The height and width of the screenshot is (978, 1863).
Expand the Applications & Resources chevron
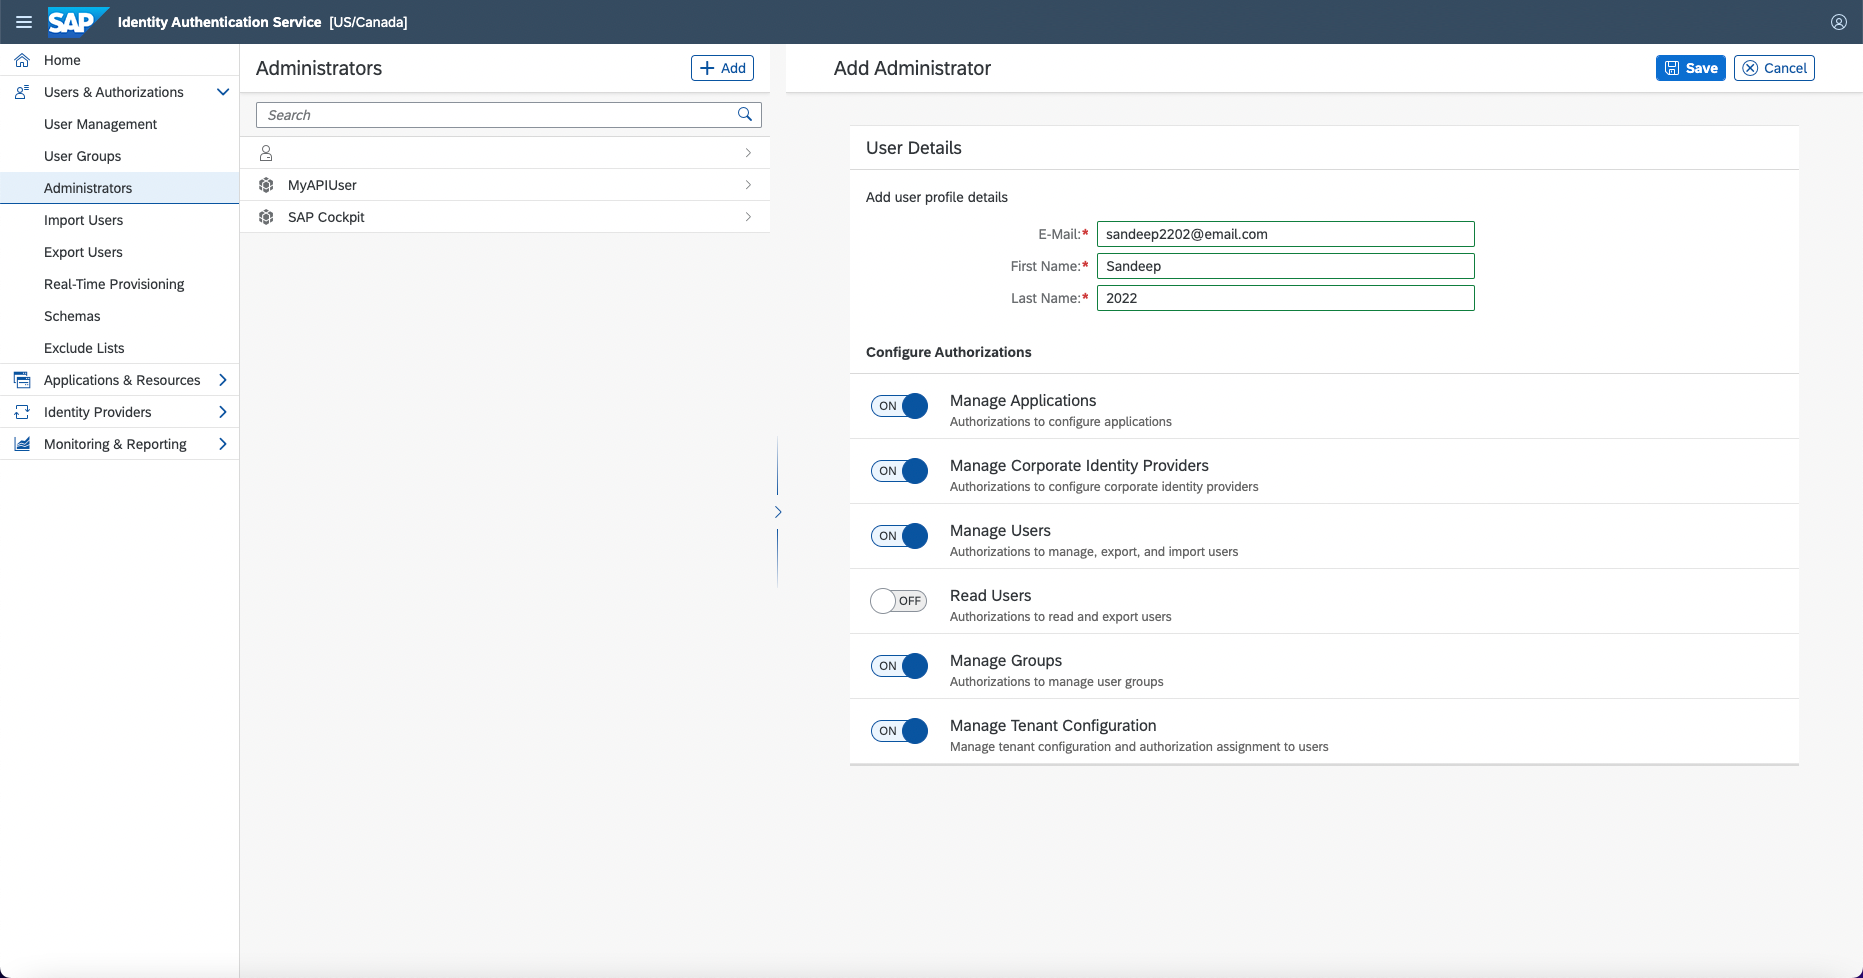point(223,380)
